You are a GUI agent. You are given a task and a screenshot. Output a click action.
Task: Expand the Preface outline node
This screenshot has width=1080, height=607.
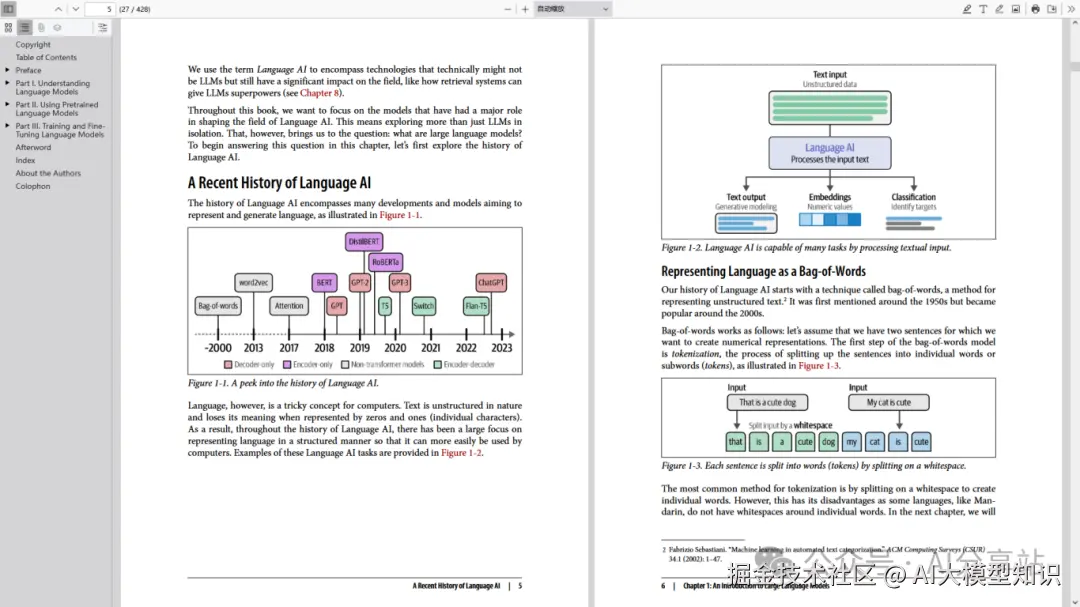pyautogui.click(x=8, y=70)
